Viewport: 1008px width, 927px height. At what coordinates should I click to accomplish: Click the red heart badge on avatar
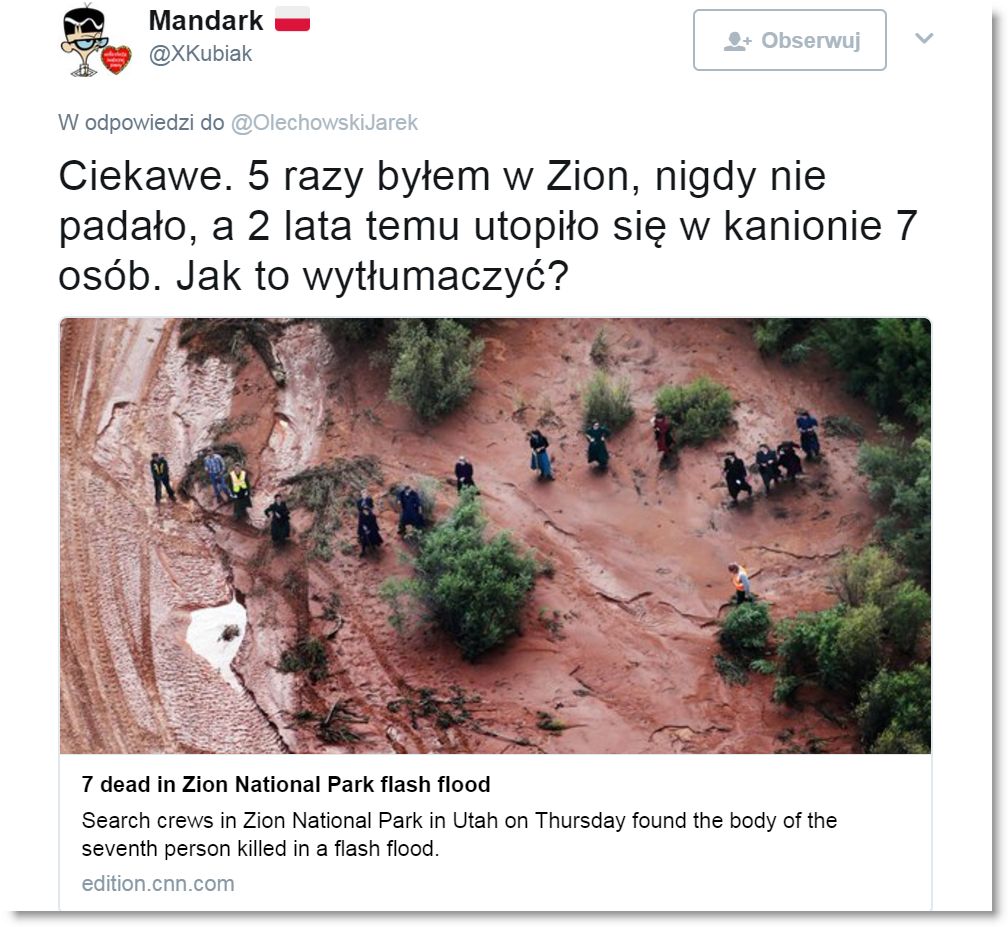[116, 60]
